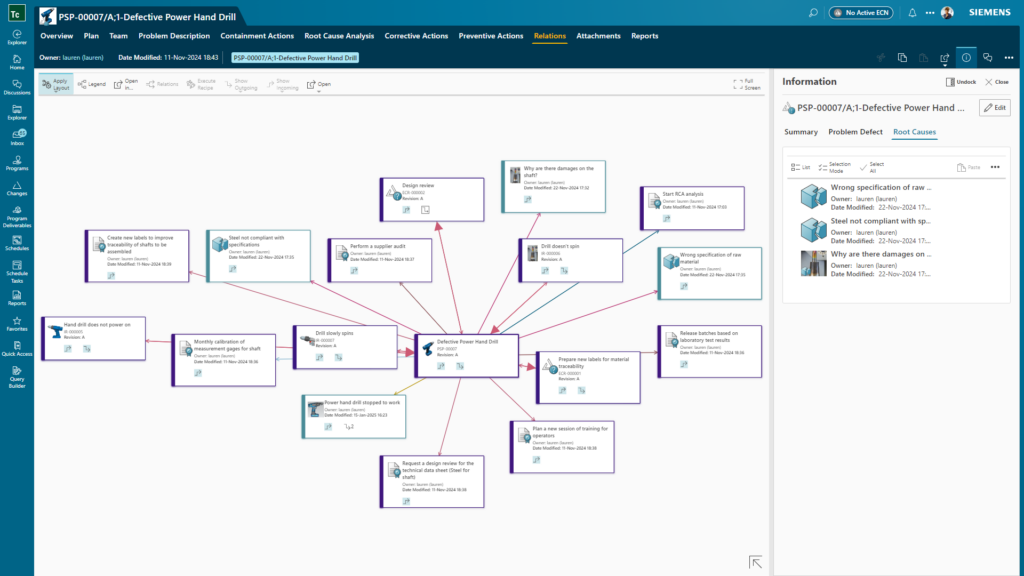1024x576 pixels.
Task: Open more options in Root Causes list
Action: (x=995, y=167)
